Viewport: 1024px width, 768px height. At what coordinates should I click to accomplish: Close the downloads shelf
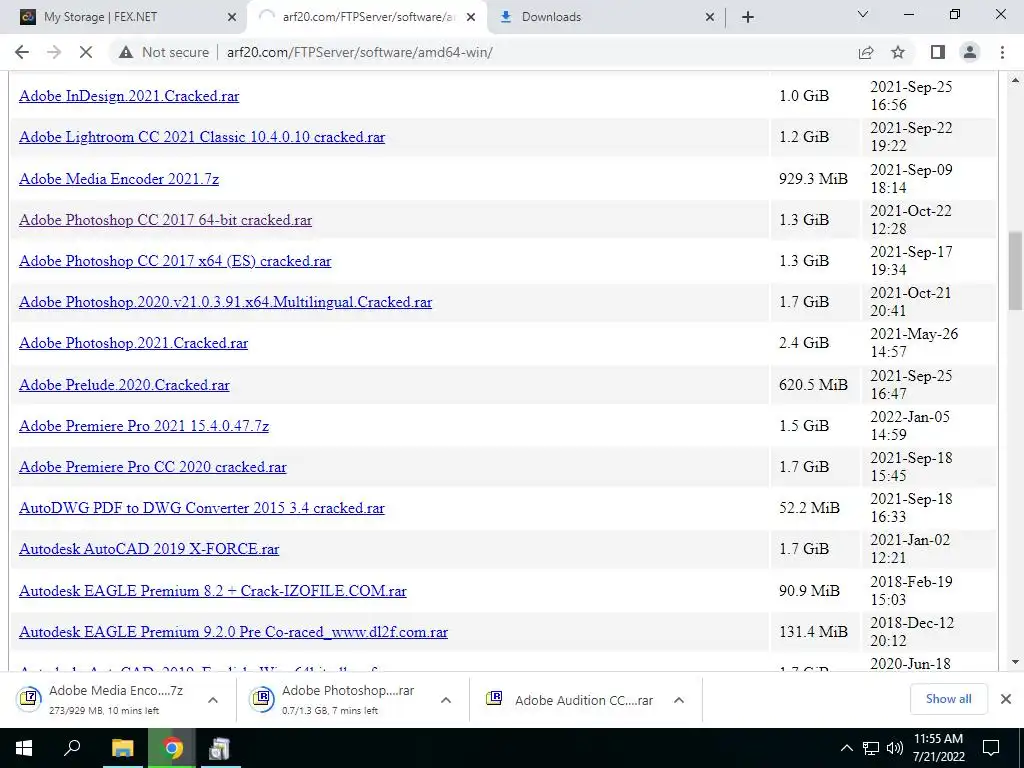(x=1006, y=699)
